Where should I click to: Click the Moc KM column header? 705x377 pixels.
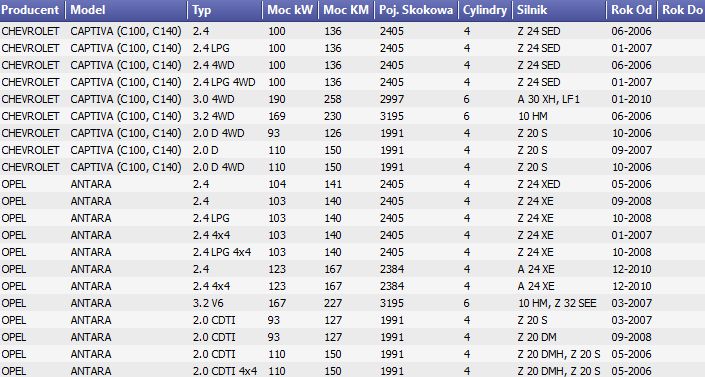(x=346, y=10)
